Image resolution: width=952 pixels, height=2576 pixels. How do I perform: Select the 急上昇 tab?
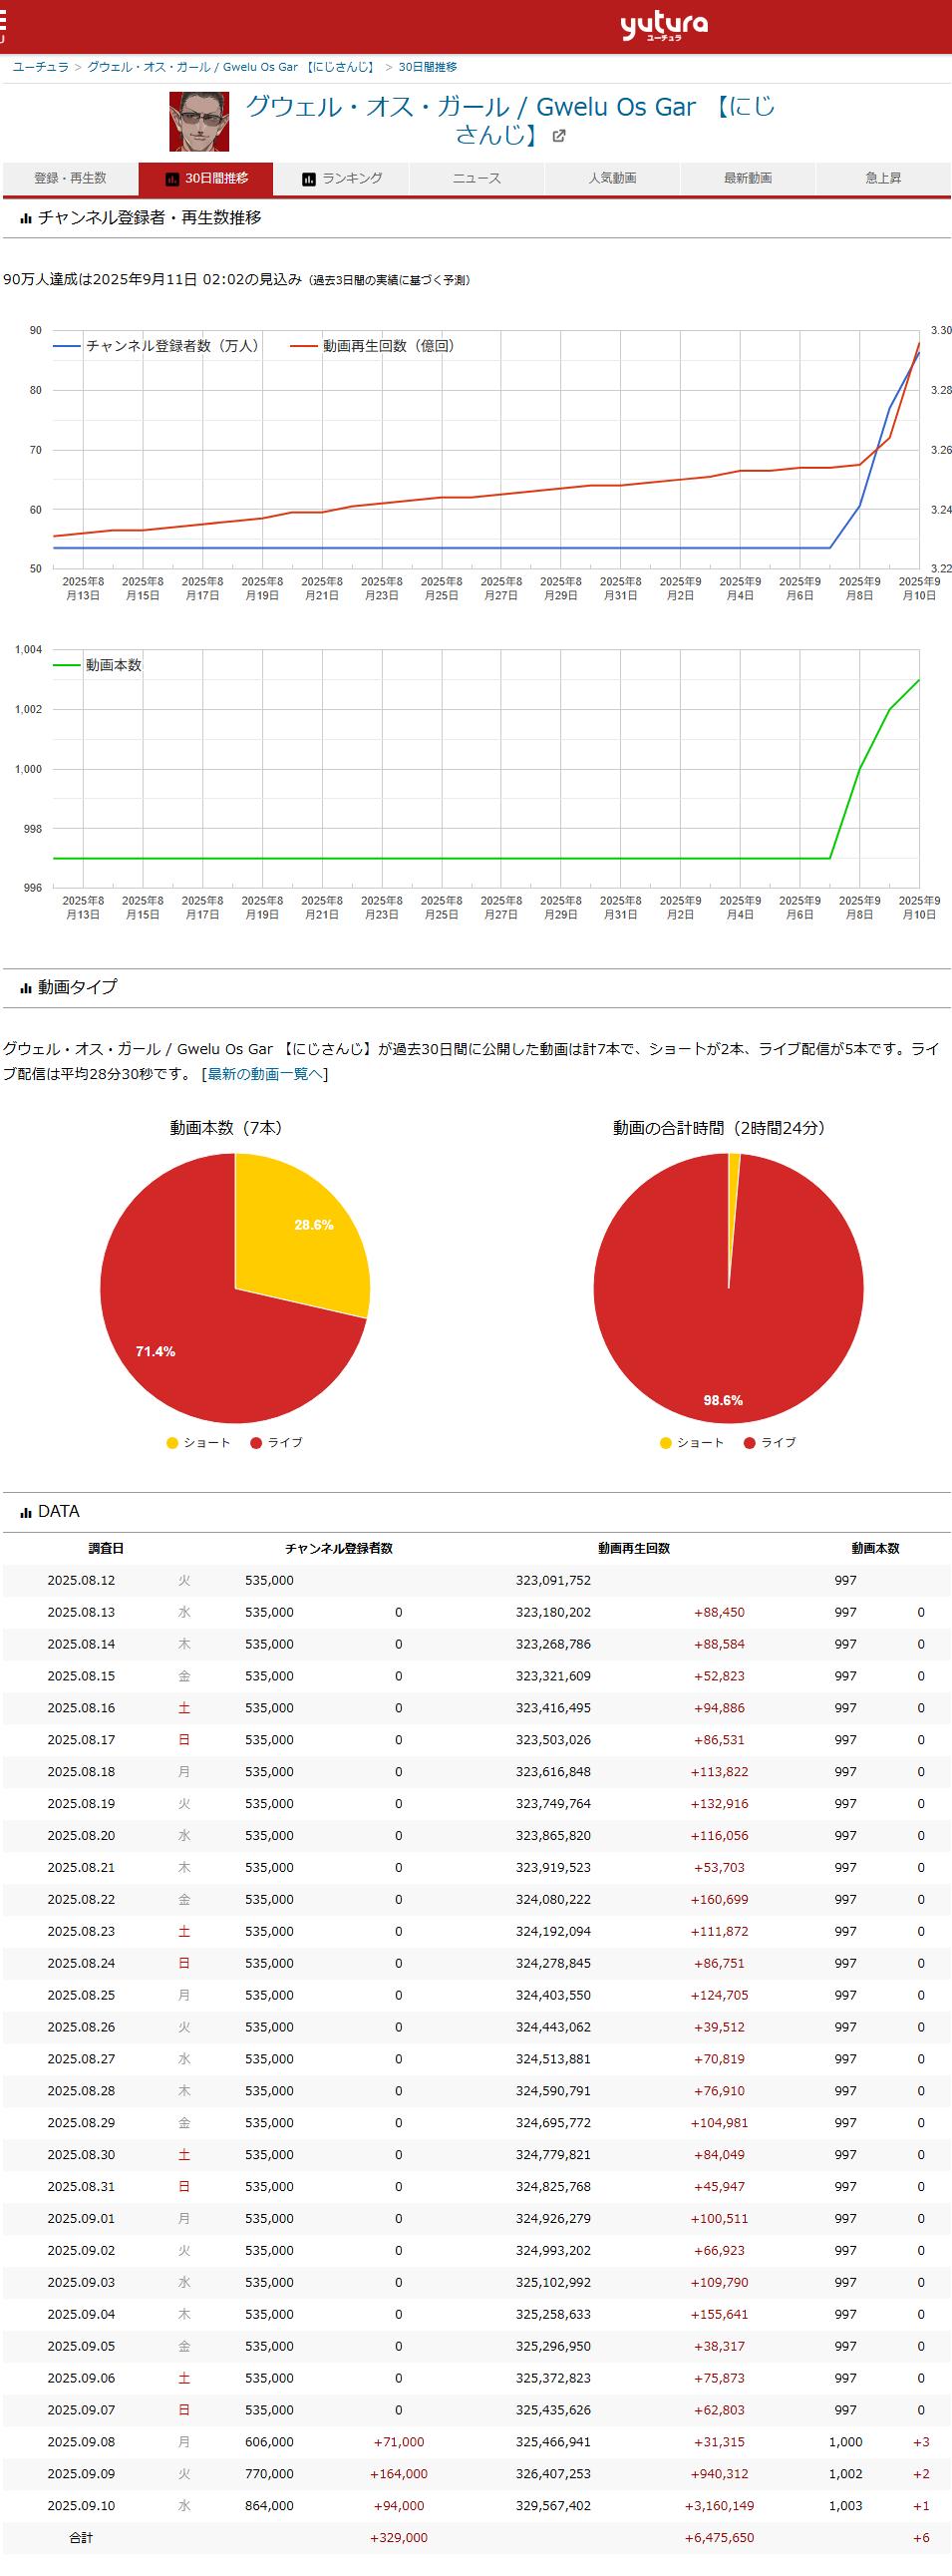883,178
